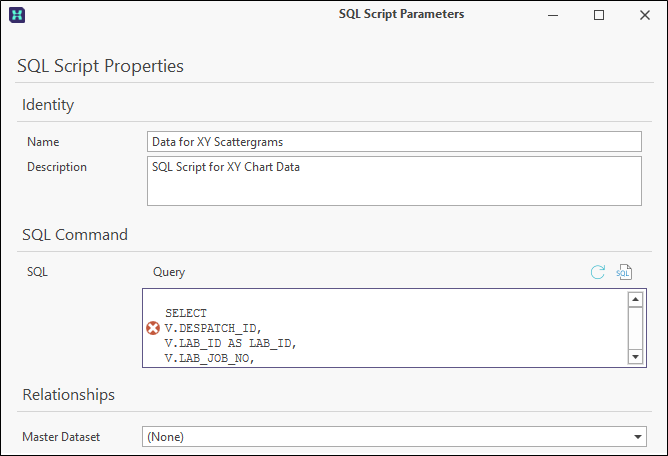This screenshot has width=668, height=456.
Task: Click into the Description text area
Action: click(394, 181)
